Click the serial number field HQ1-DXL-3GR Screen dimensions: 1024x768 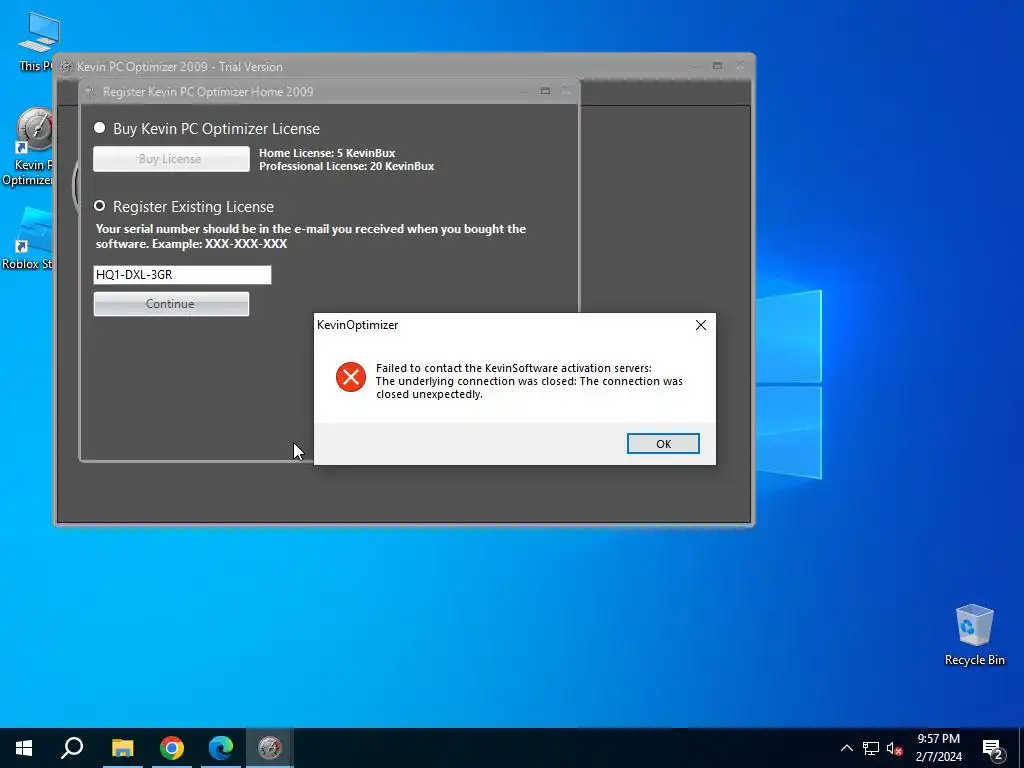[182, 275]
